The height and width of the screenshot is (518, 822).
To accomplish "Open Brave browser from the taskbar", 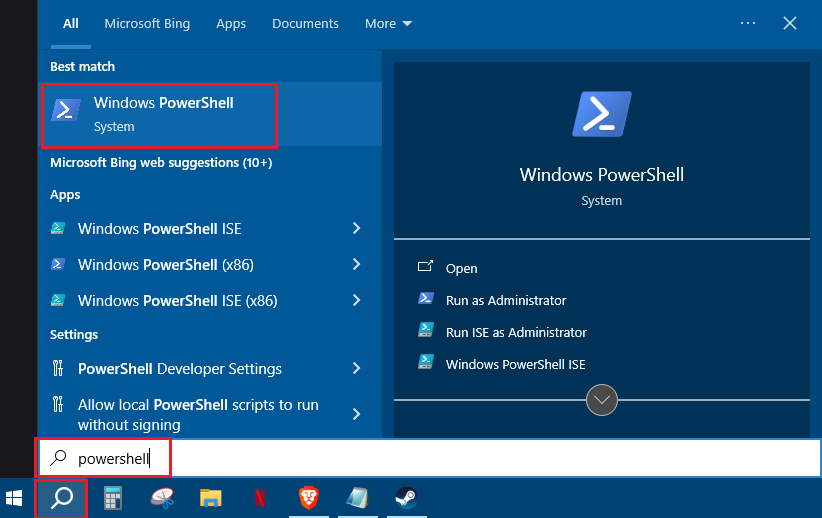I will click(x=309, y=498).
